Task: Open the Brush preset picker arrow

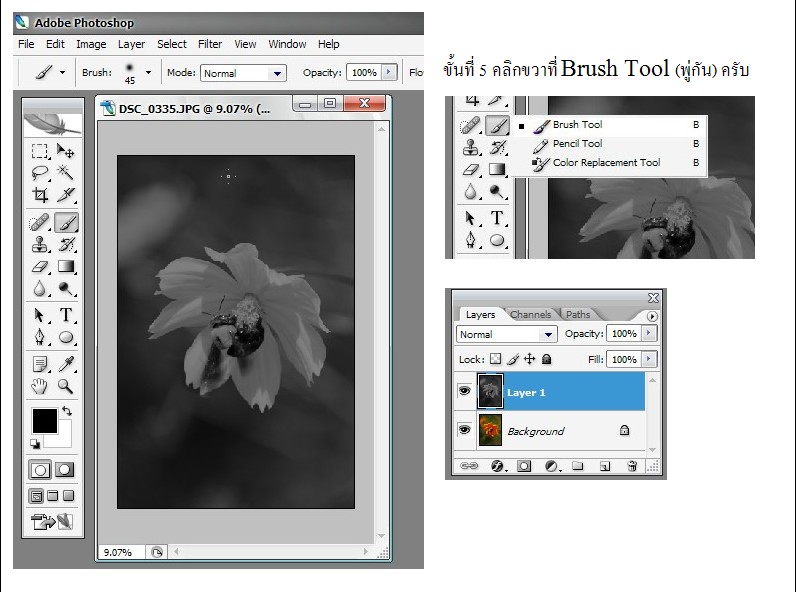Action: point(148,73)
